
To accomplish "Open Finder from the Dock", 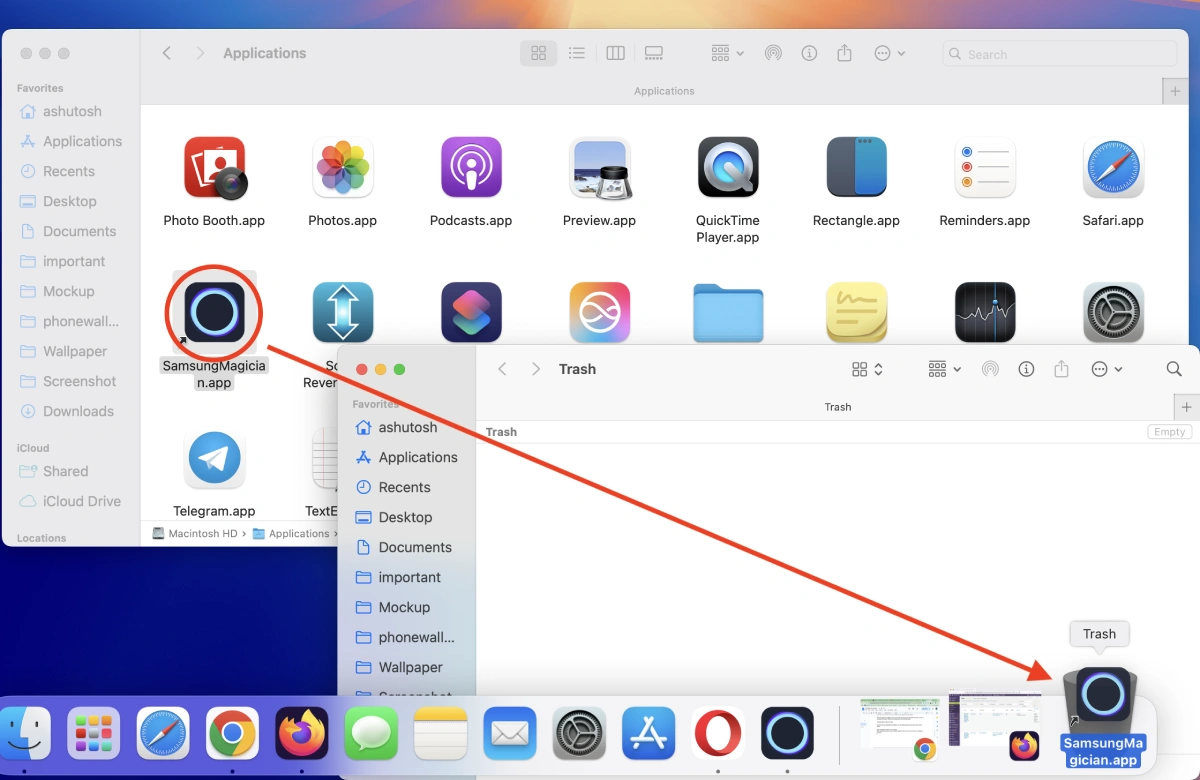I will [x=24, y=734].
